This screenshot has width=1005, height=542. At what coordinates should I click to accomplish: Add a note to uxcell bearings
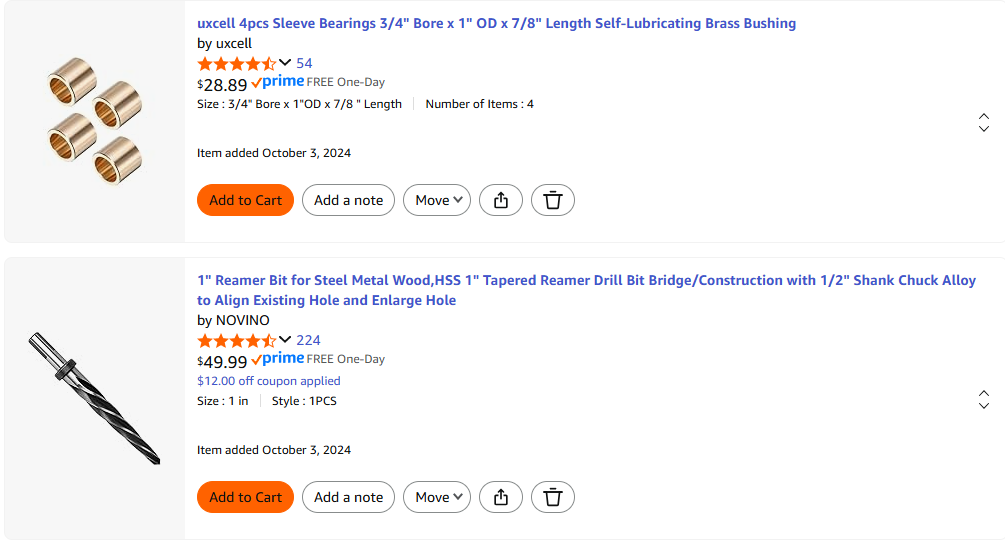(349, 200)
